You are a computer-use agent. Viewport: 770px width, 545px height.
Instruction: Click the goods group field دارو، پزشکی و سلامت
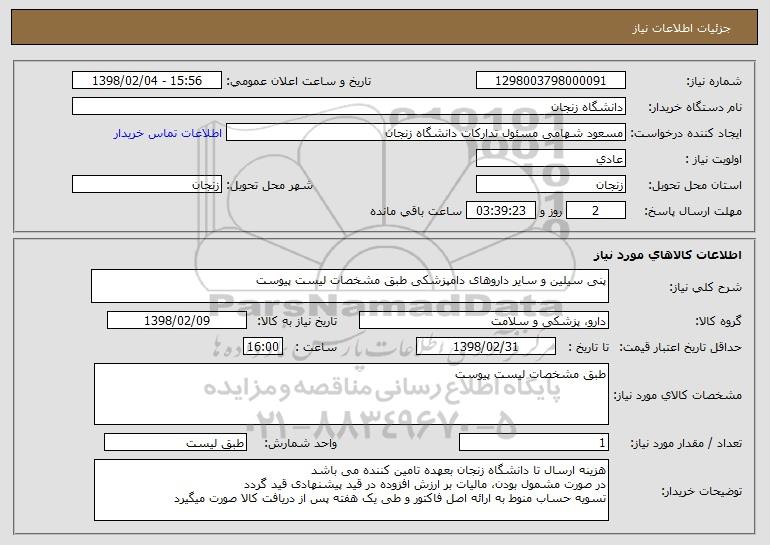(x=484, y=321)
